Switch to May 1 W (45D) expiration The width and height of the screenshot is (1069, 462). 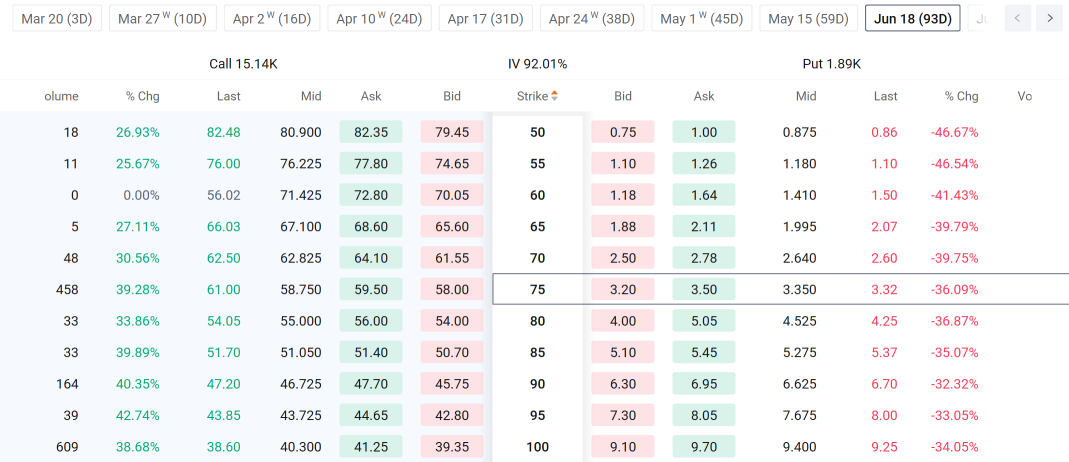[x=702, y=18]
